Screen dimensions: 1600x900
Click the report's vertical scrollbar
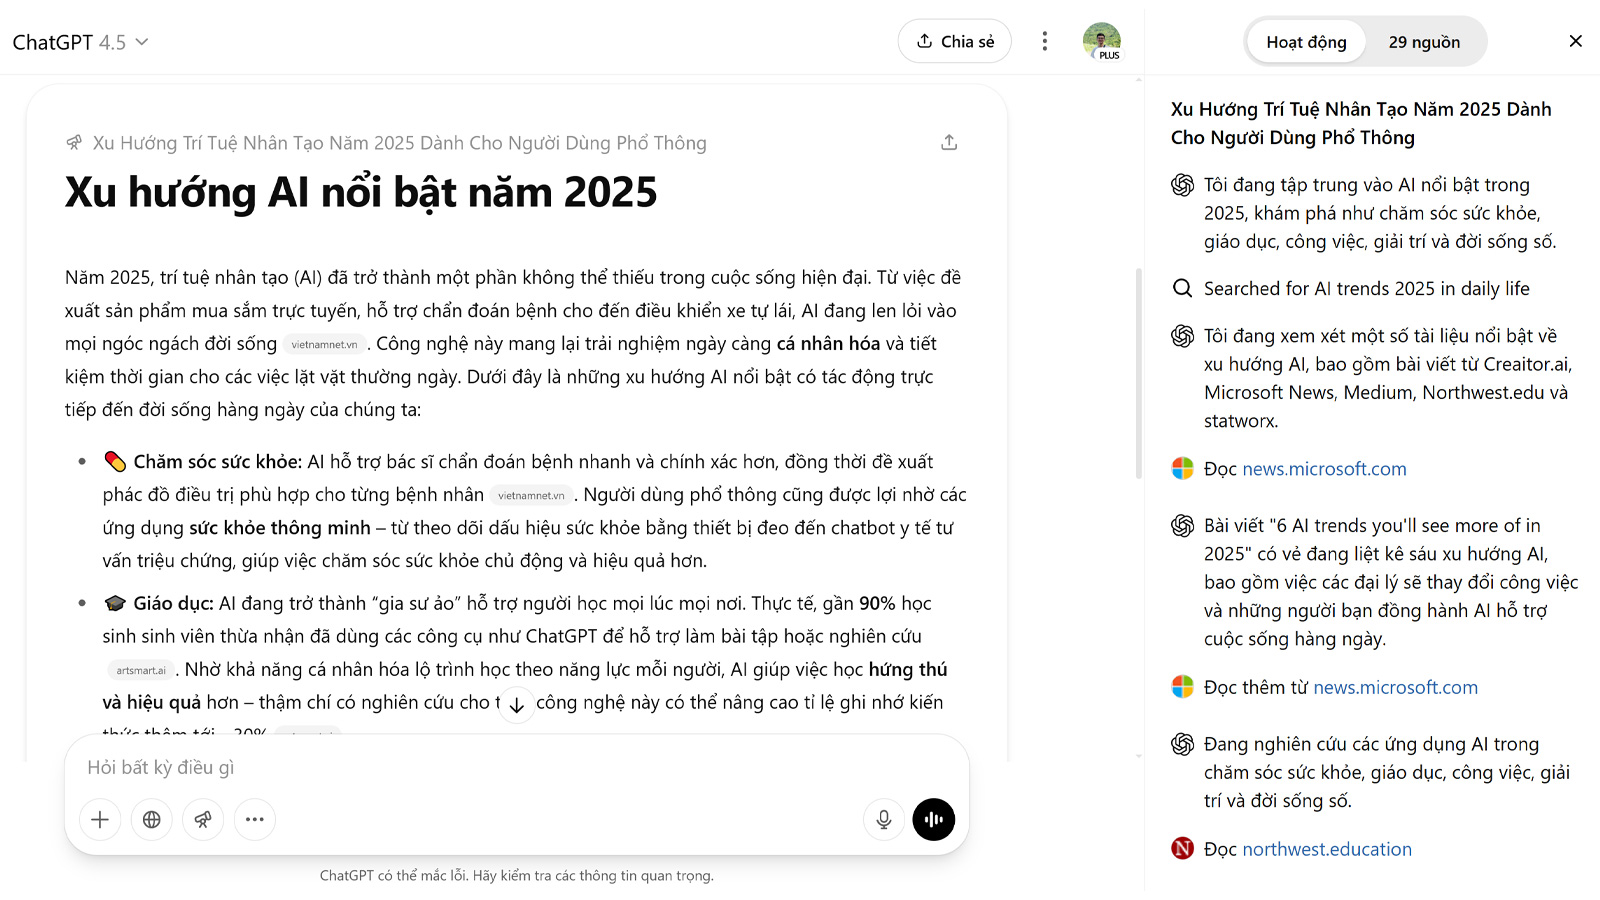pyautogui.click(x=1138, y=373)
